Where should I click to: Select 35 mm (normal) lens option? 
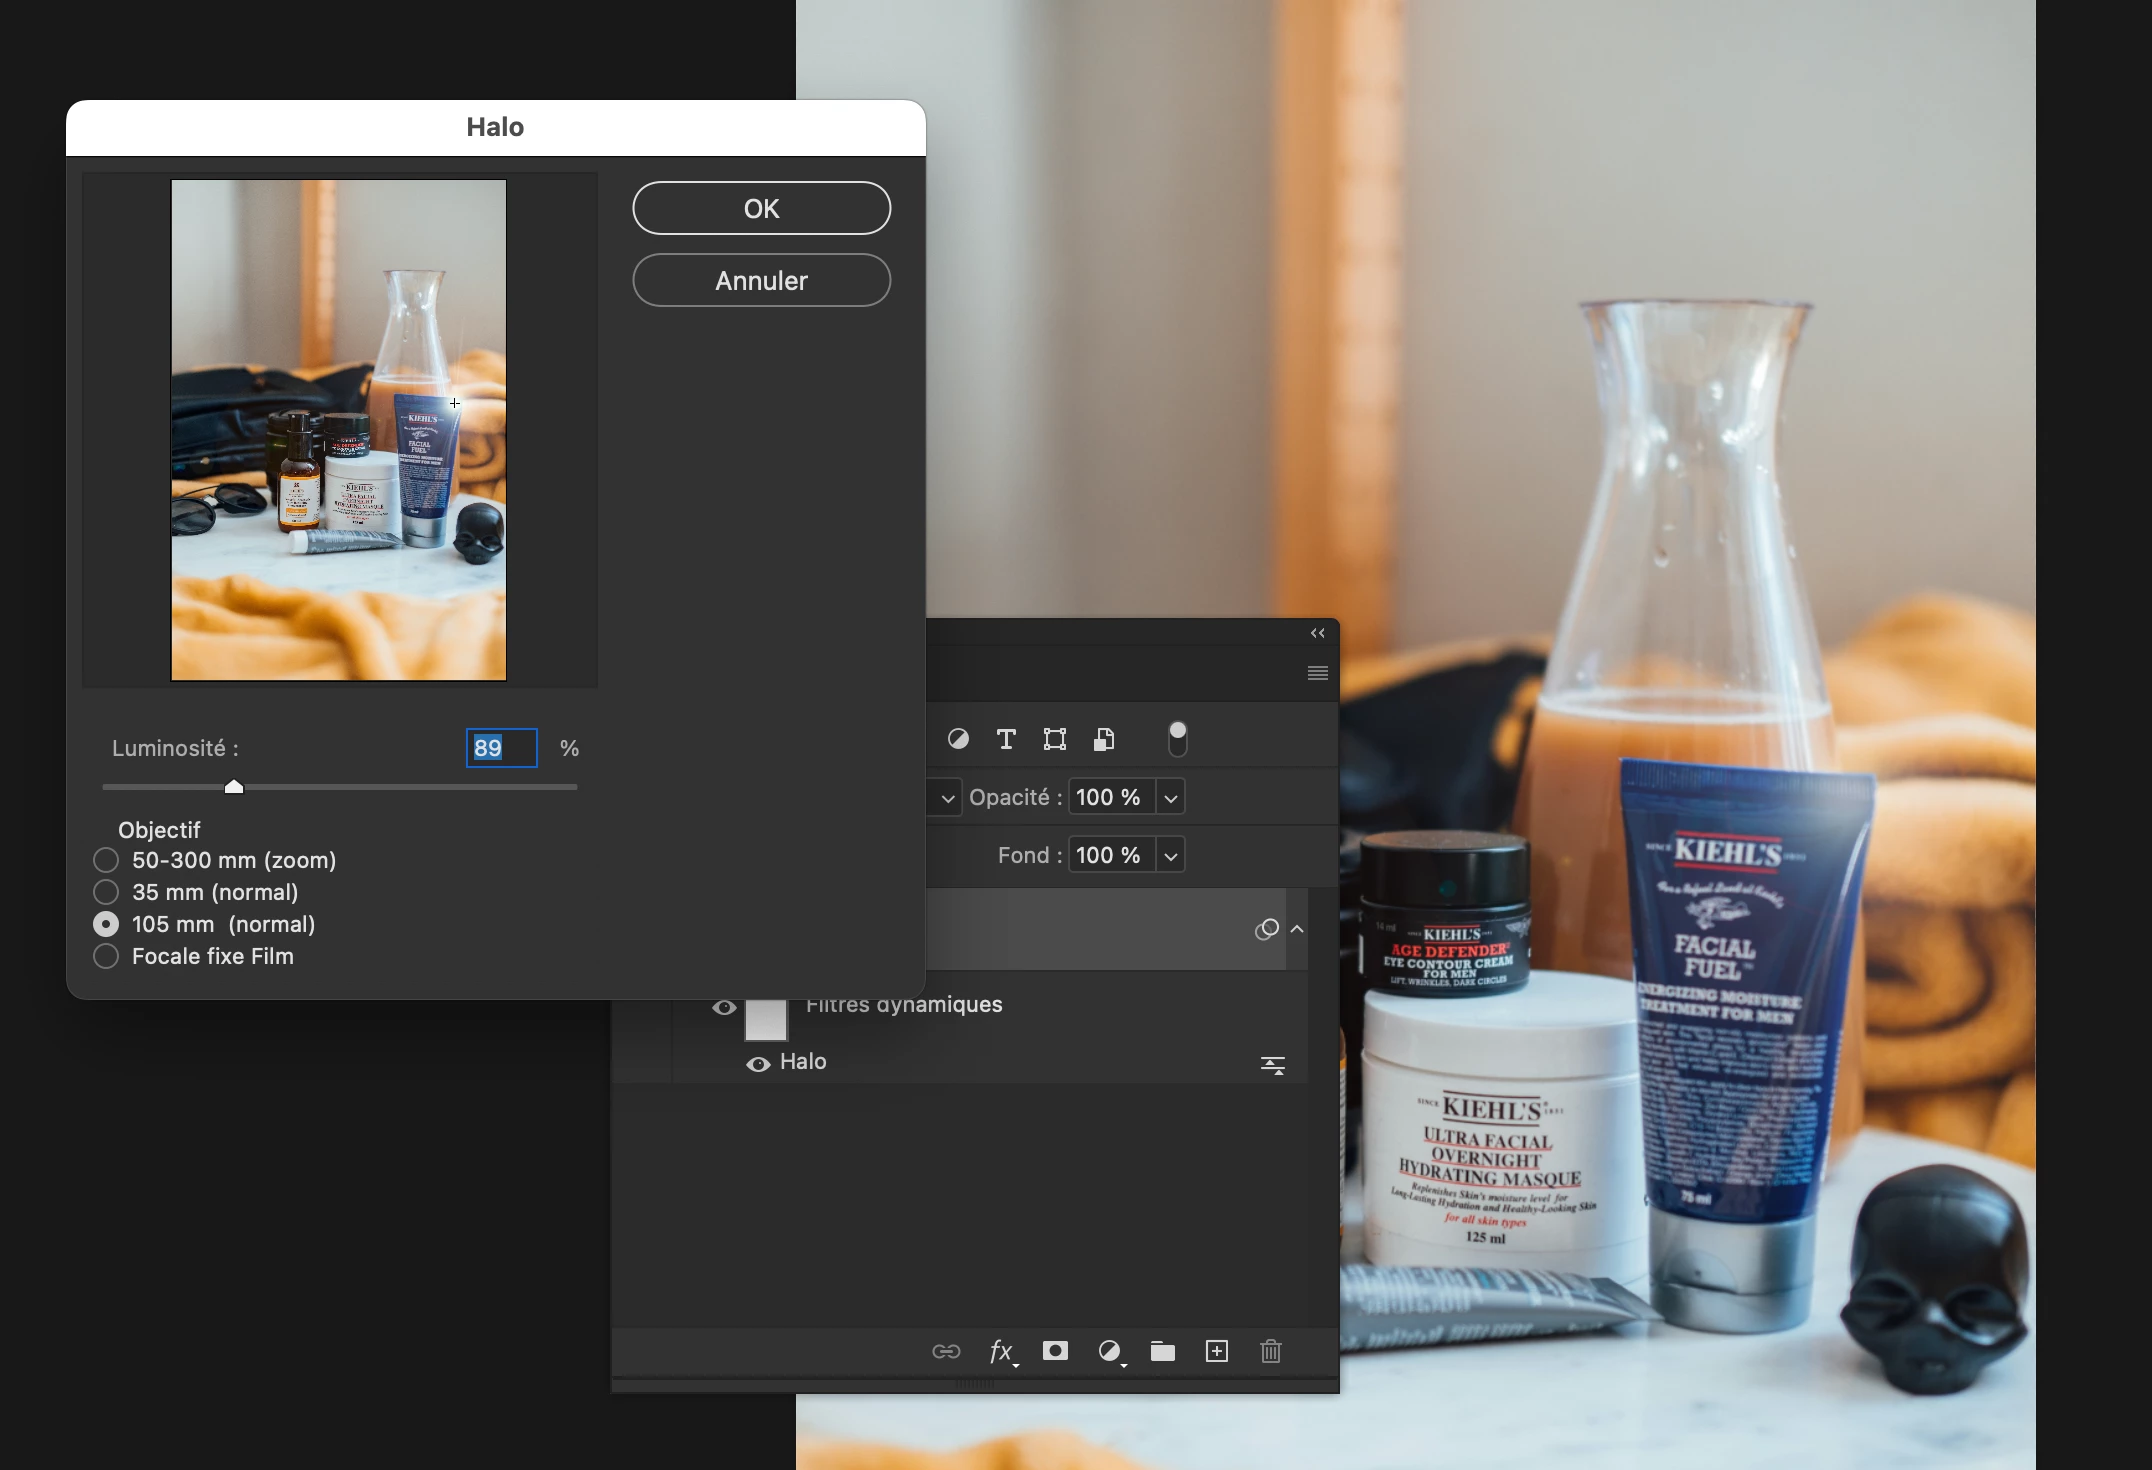pyautogui.click(x=106, y=892)
